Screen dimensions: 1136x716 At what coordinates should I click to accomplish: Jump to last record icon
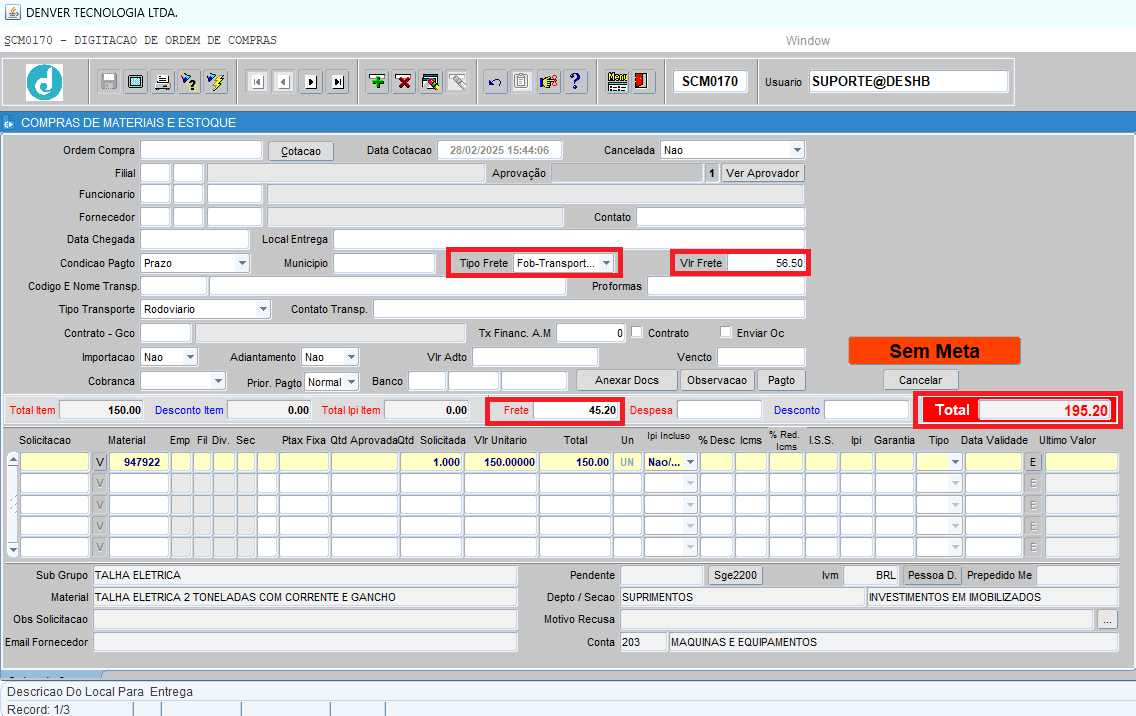(x=338, y=82)
